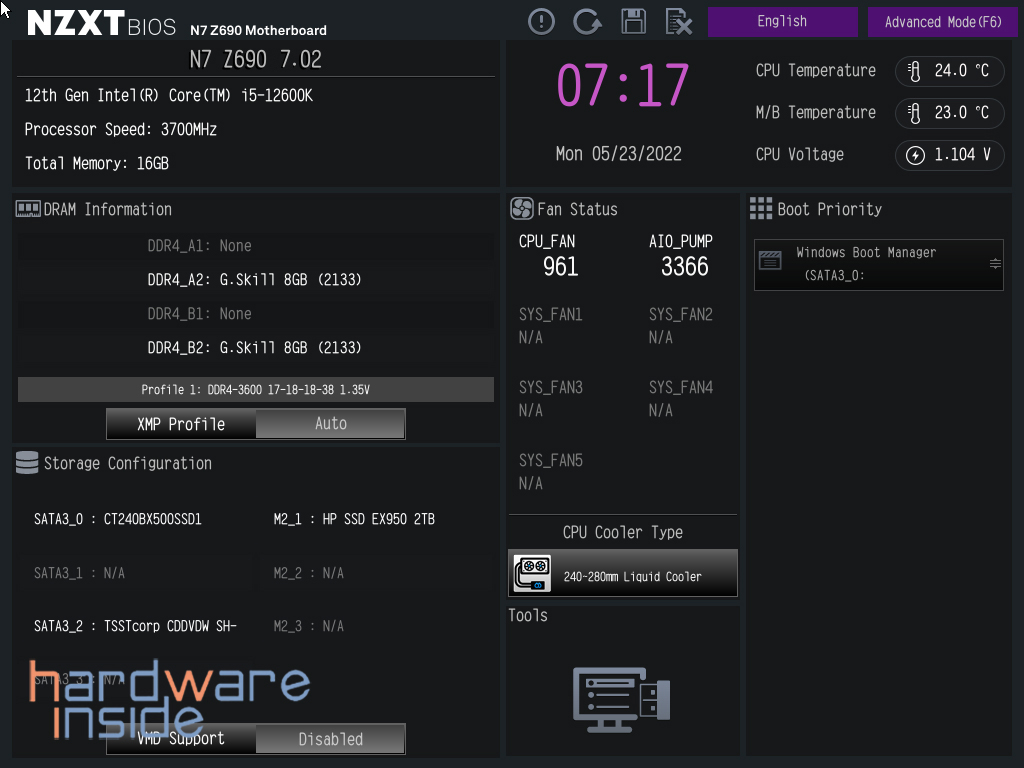The height and width of the screenshot is (768, 1024).
Task: Click the circular arrow reload defaults icon
Action: [587, 21]
